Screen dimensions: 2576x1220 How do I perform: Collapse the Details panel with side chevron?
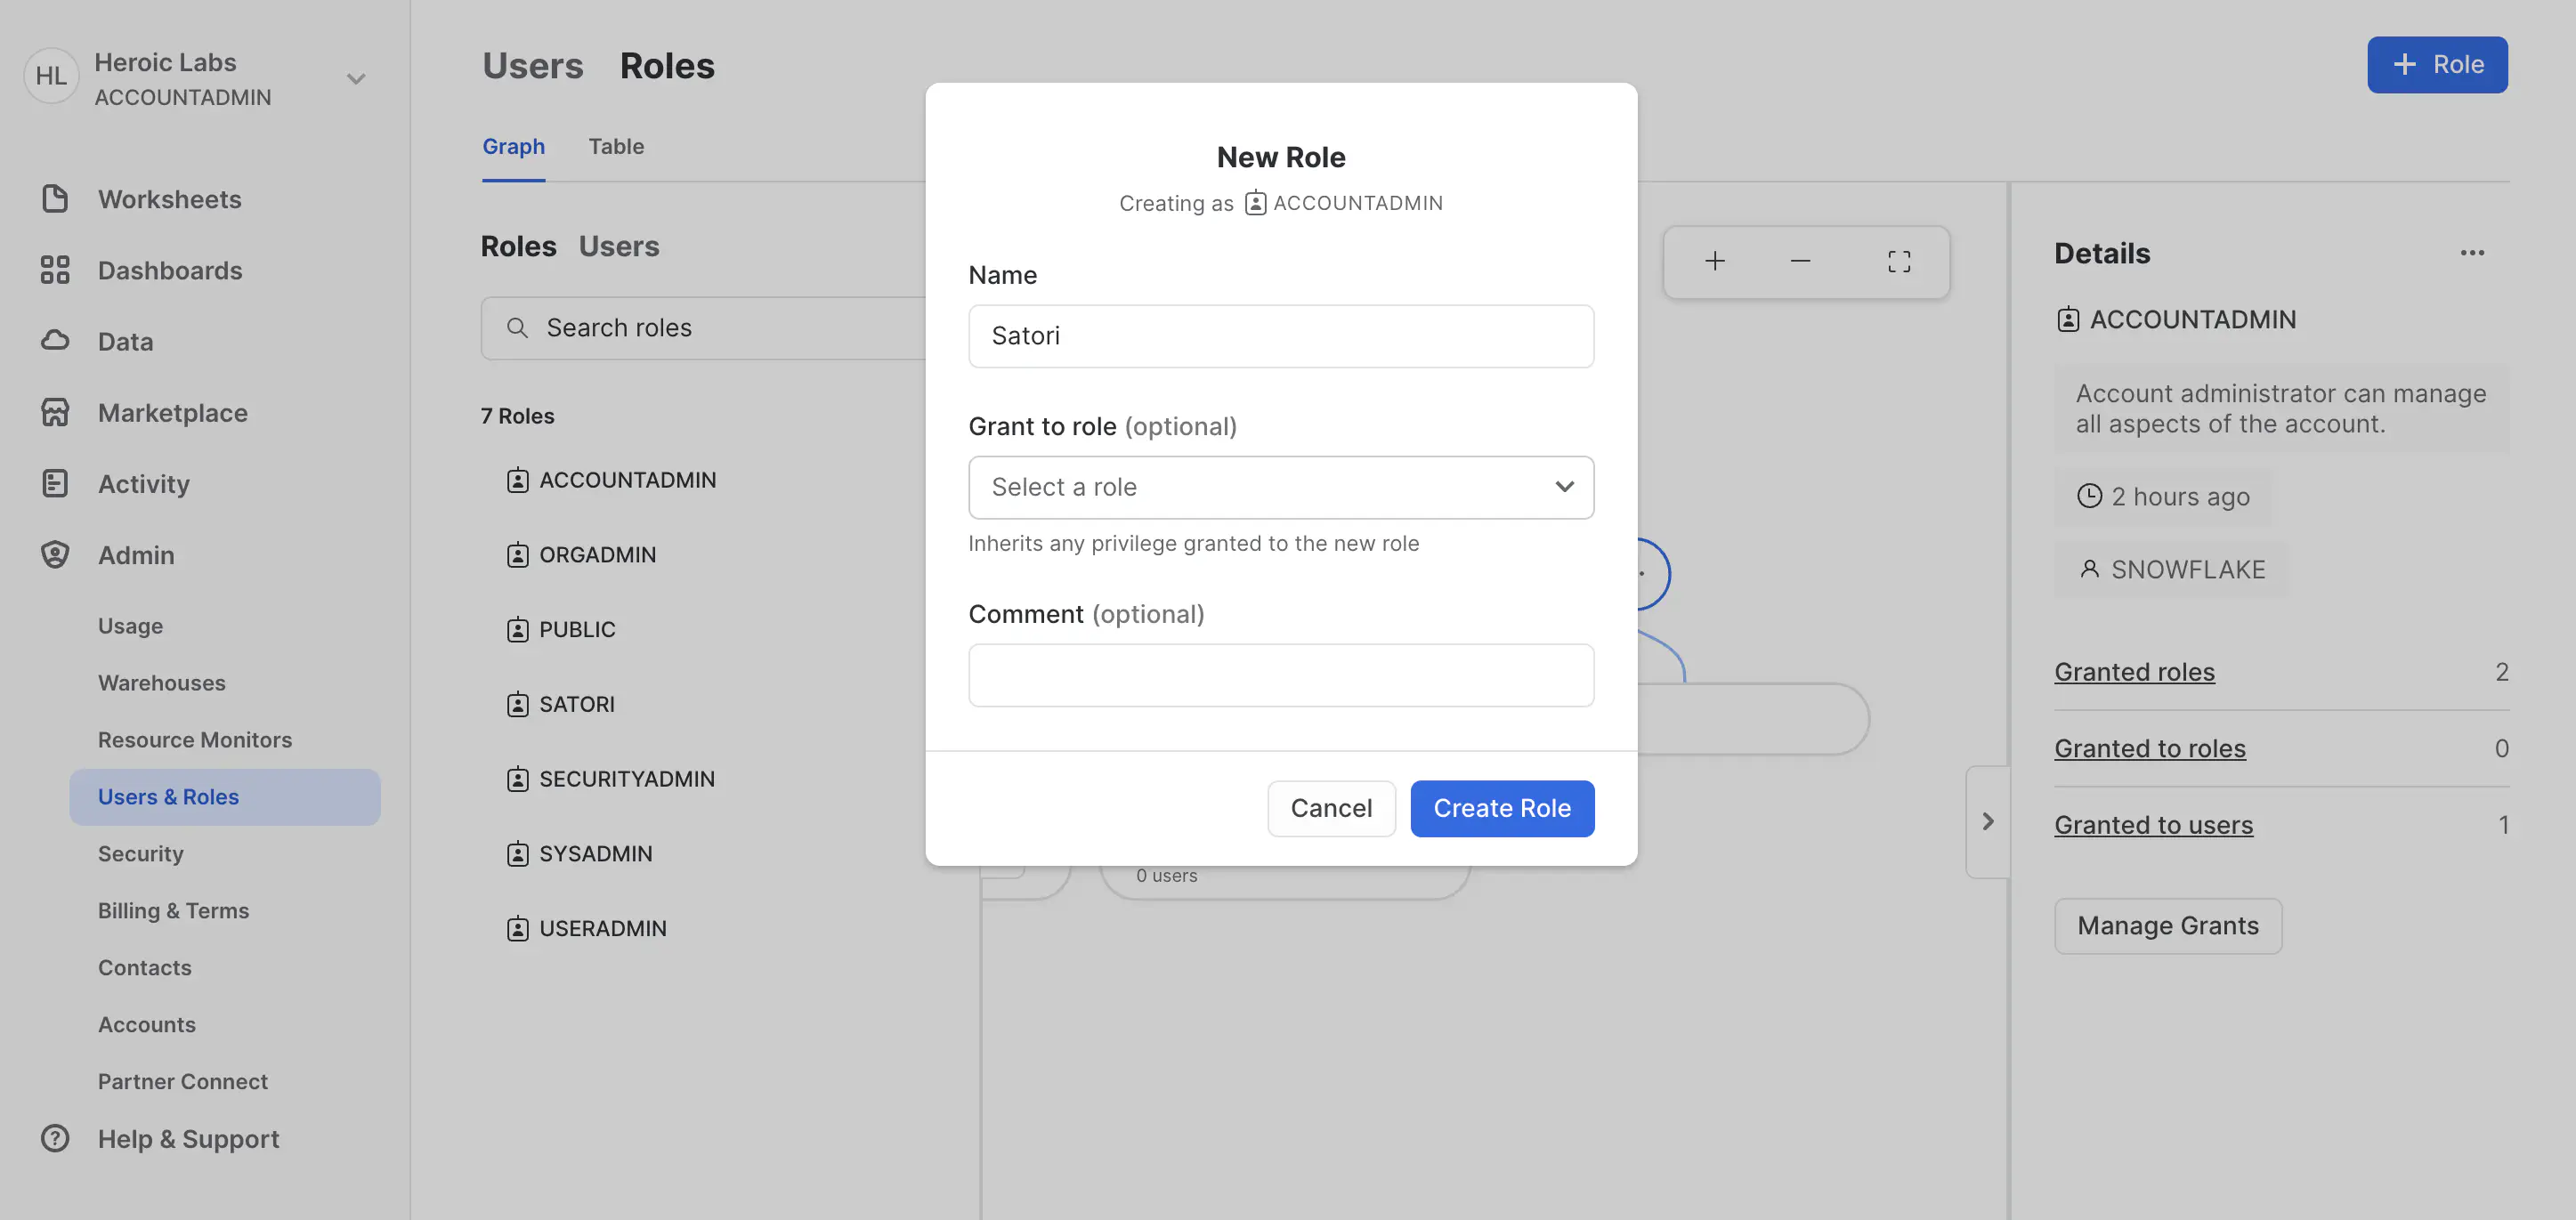click(1987, 821)
